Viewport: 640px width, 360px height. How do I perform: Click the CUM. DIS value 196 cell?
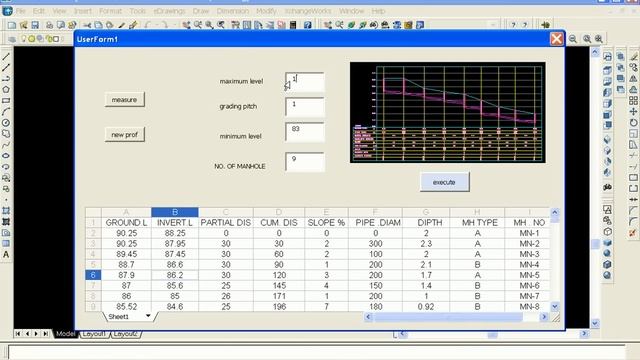[279, 307]
